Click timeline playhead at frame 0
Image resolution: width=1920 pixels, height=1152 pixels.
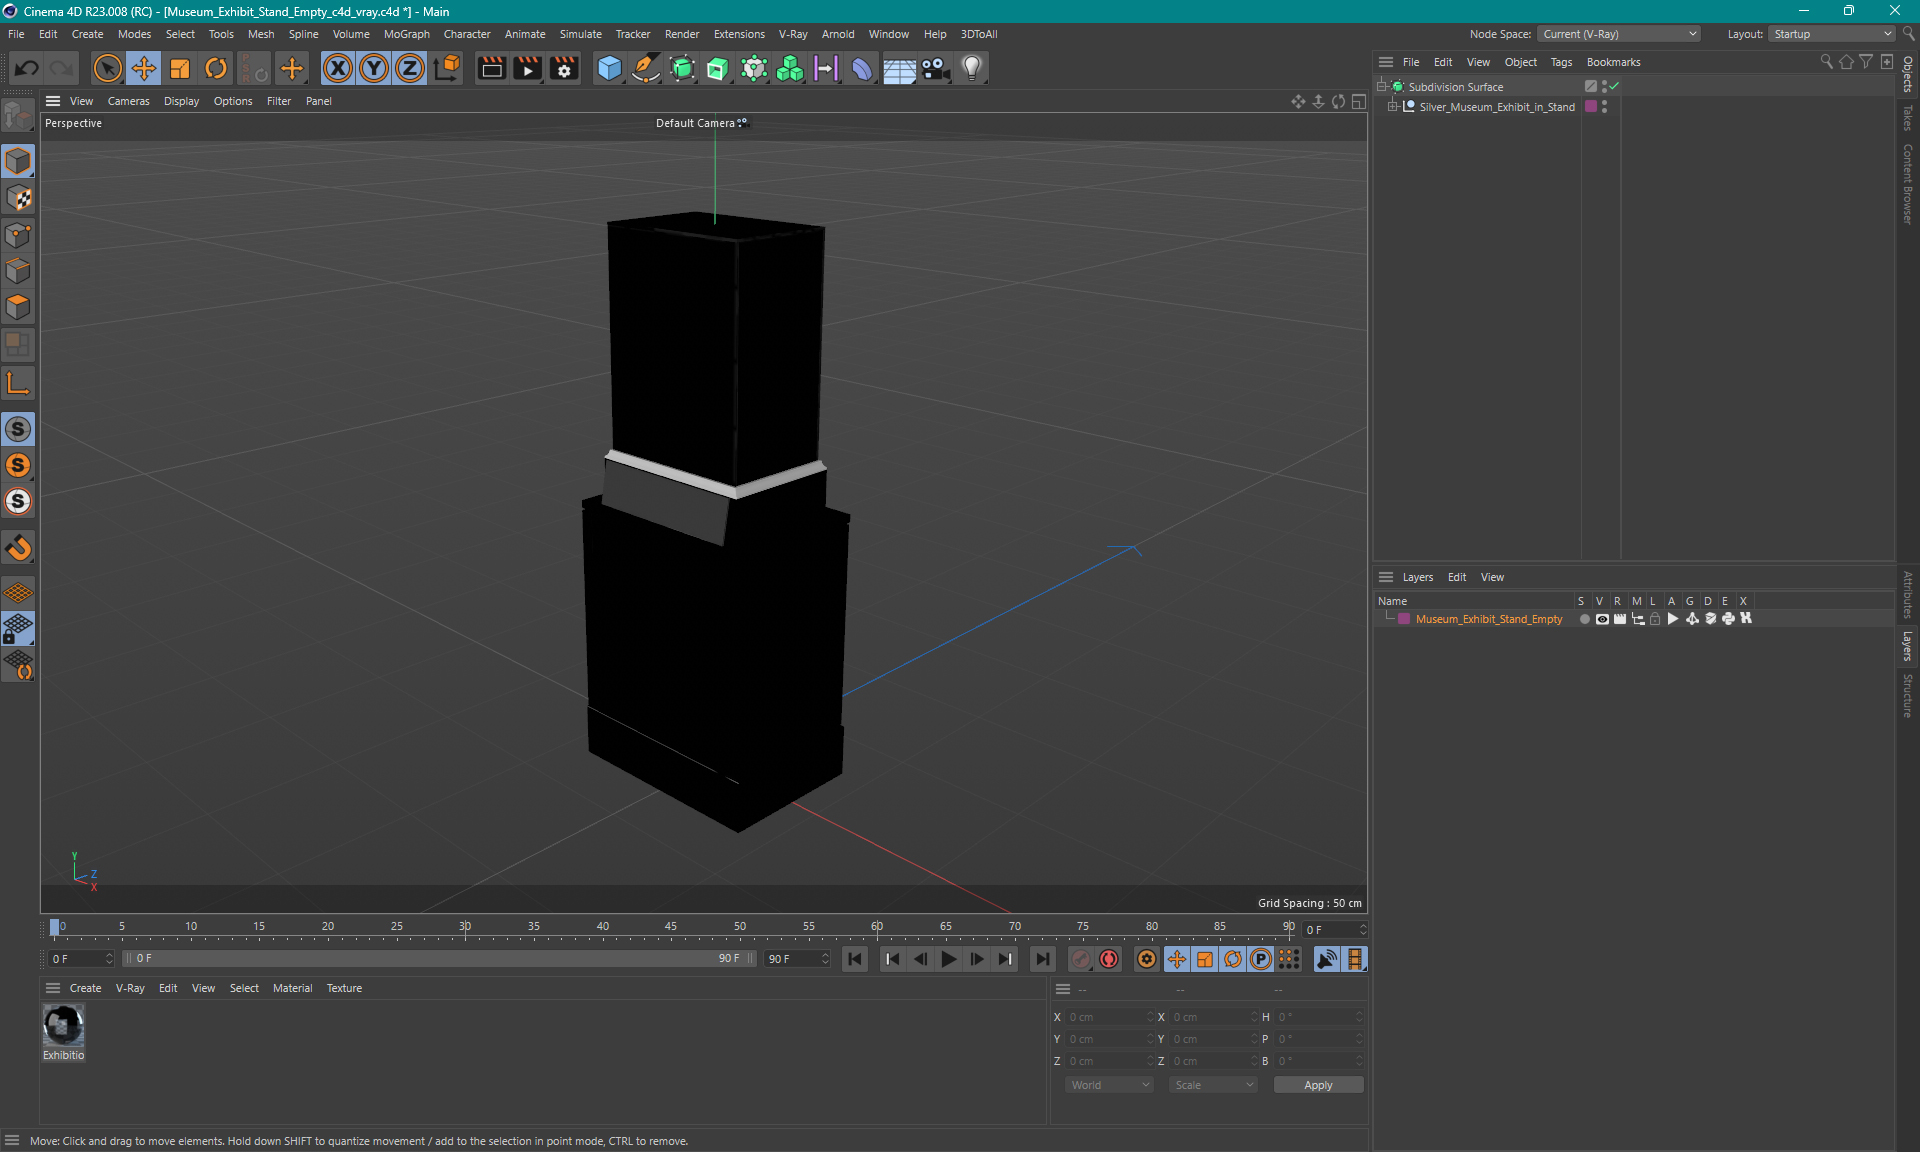point(55,927)
